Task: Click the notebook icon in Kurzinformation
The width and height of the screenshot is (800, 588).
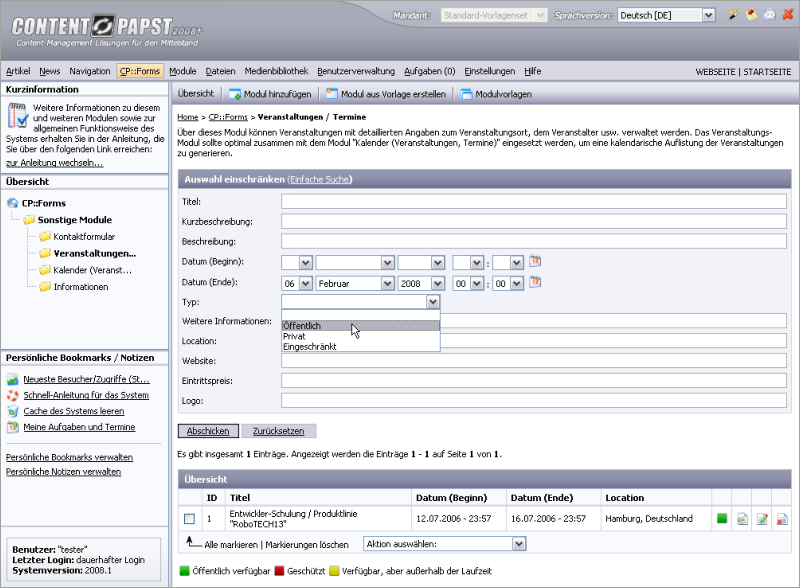Action: [x=18, y=115]
